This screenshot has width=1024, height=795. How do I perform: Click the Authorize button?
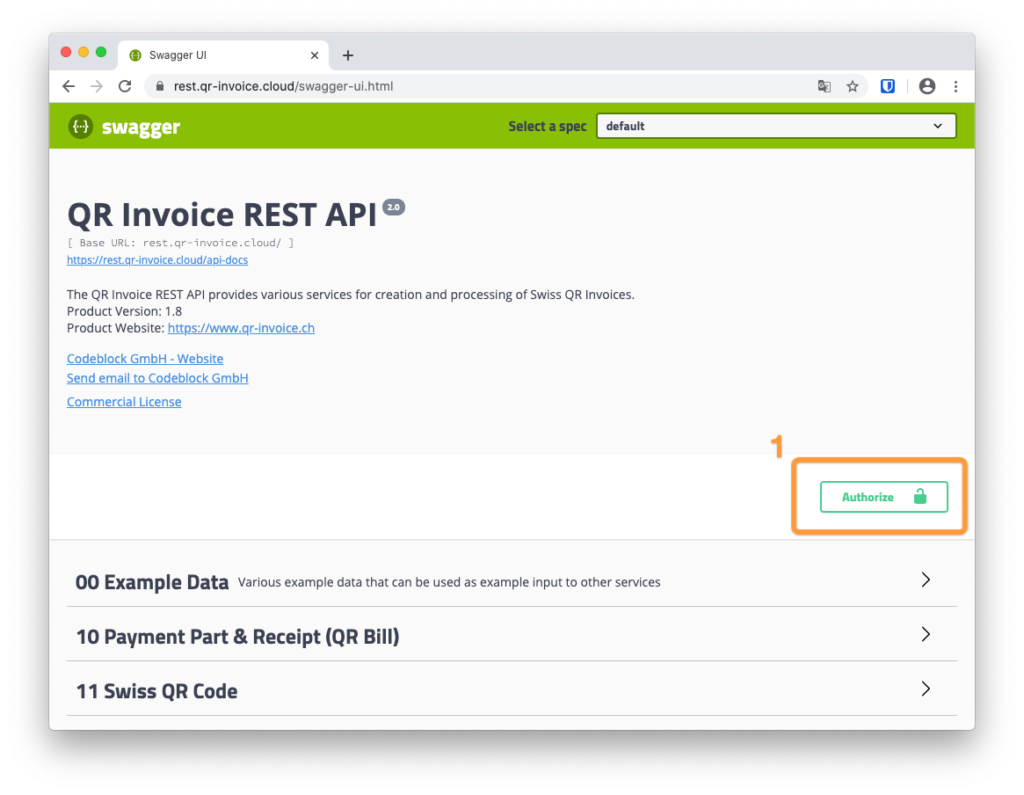[x=884, y=496]
